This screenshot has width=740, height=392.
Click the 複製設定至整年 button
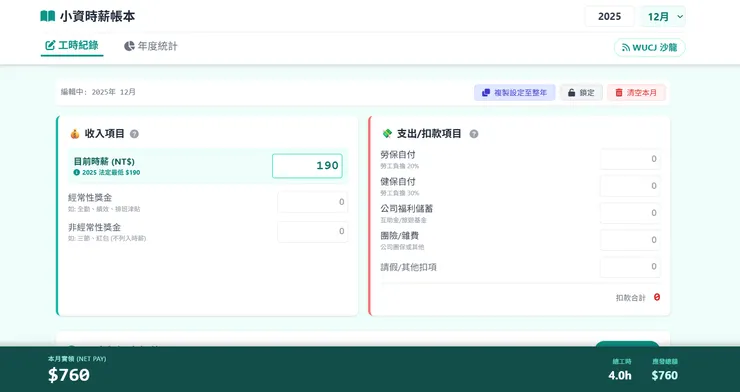[x=514, y=92]
